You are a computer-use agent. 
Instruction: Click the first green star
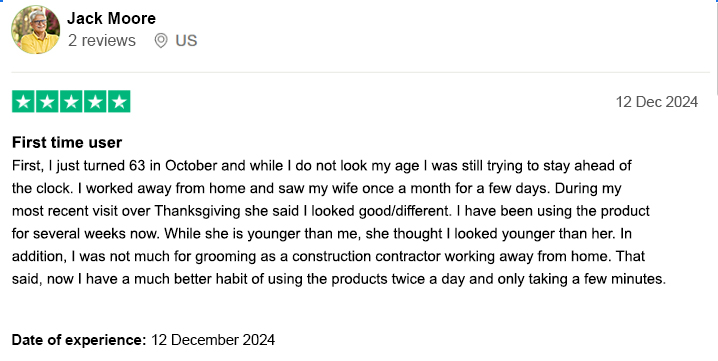[23, 101]
